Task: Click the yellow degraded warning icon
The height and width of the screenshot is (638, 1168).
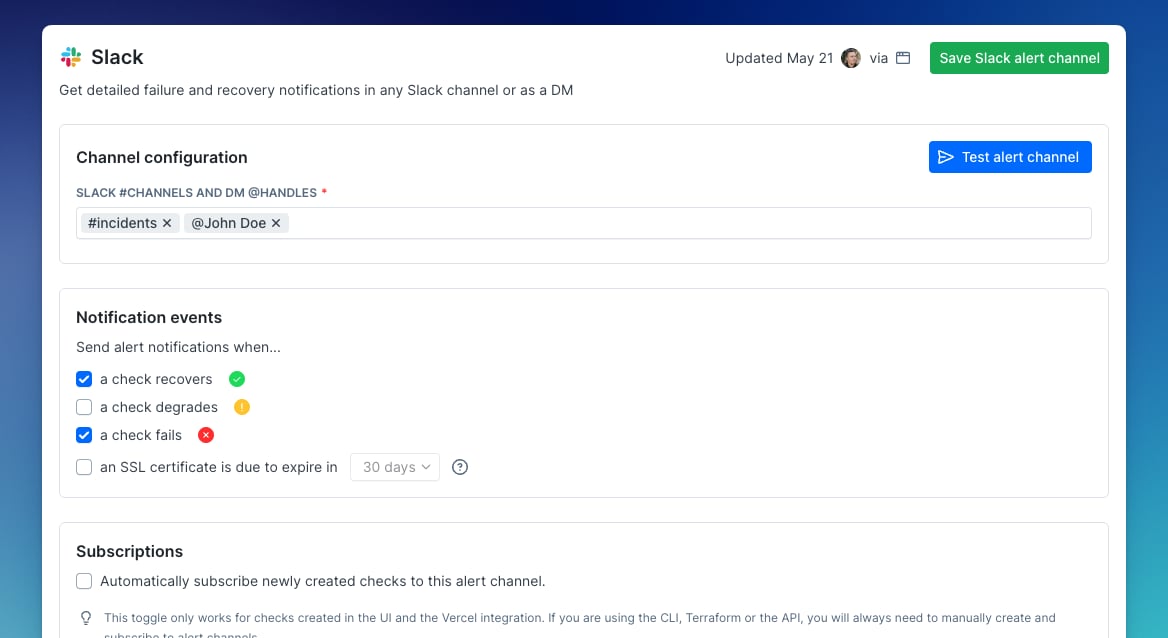Action: pos(242,407)
